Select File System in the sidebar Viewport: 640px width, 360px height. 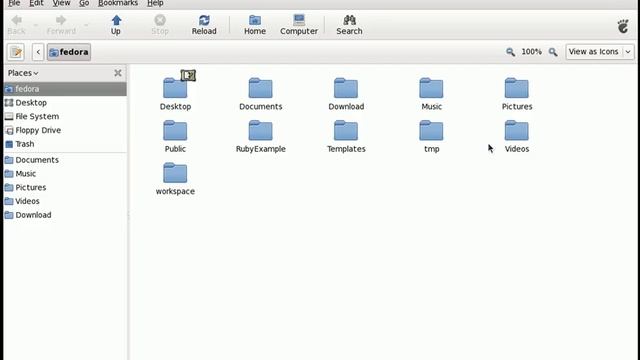coord(65,116)
